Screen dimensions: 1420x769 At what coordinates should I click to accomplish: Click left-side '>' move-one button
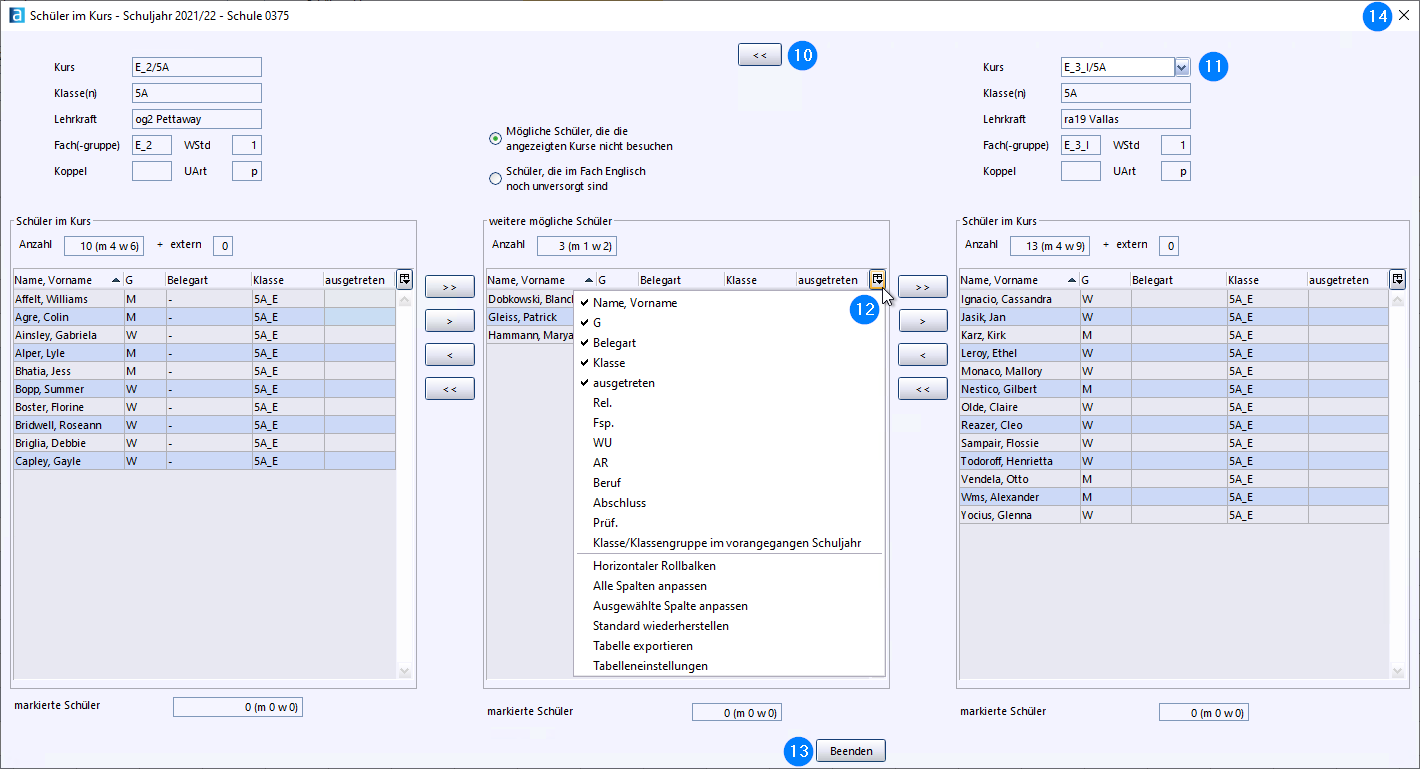pos(450,321)
